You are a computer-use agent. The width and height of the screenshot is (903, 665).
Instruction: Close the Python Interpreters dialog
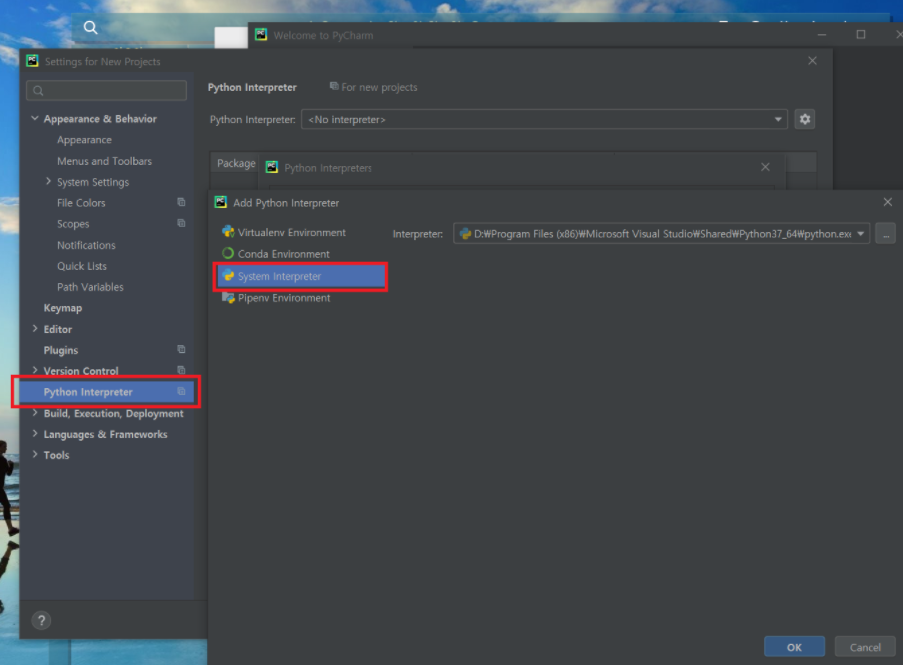click(x=765, y=167)
